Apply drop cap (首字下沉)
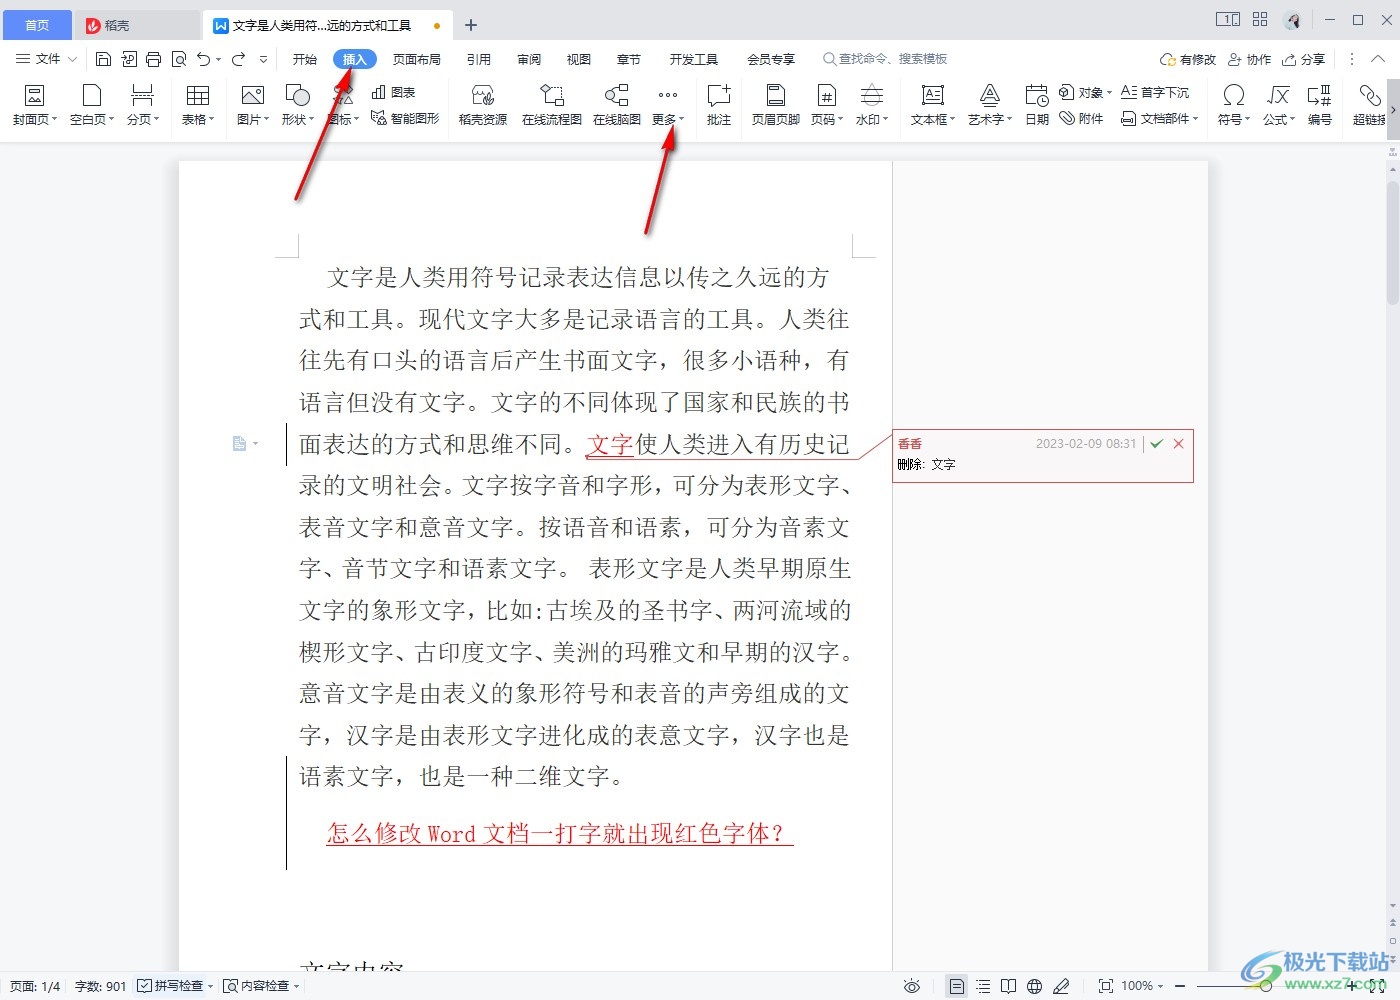The width and height of the screenshot is (1400, 1000). [x=1155, y=92]
